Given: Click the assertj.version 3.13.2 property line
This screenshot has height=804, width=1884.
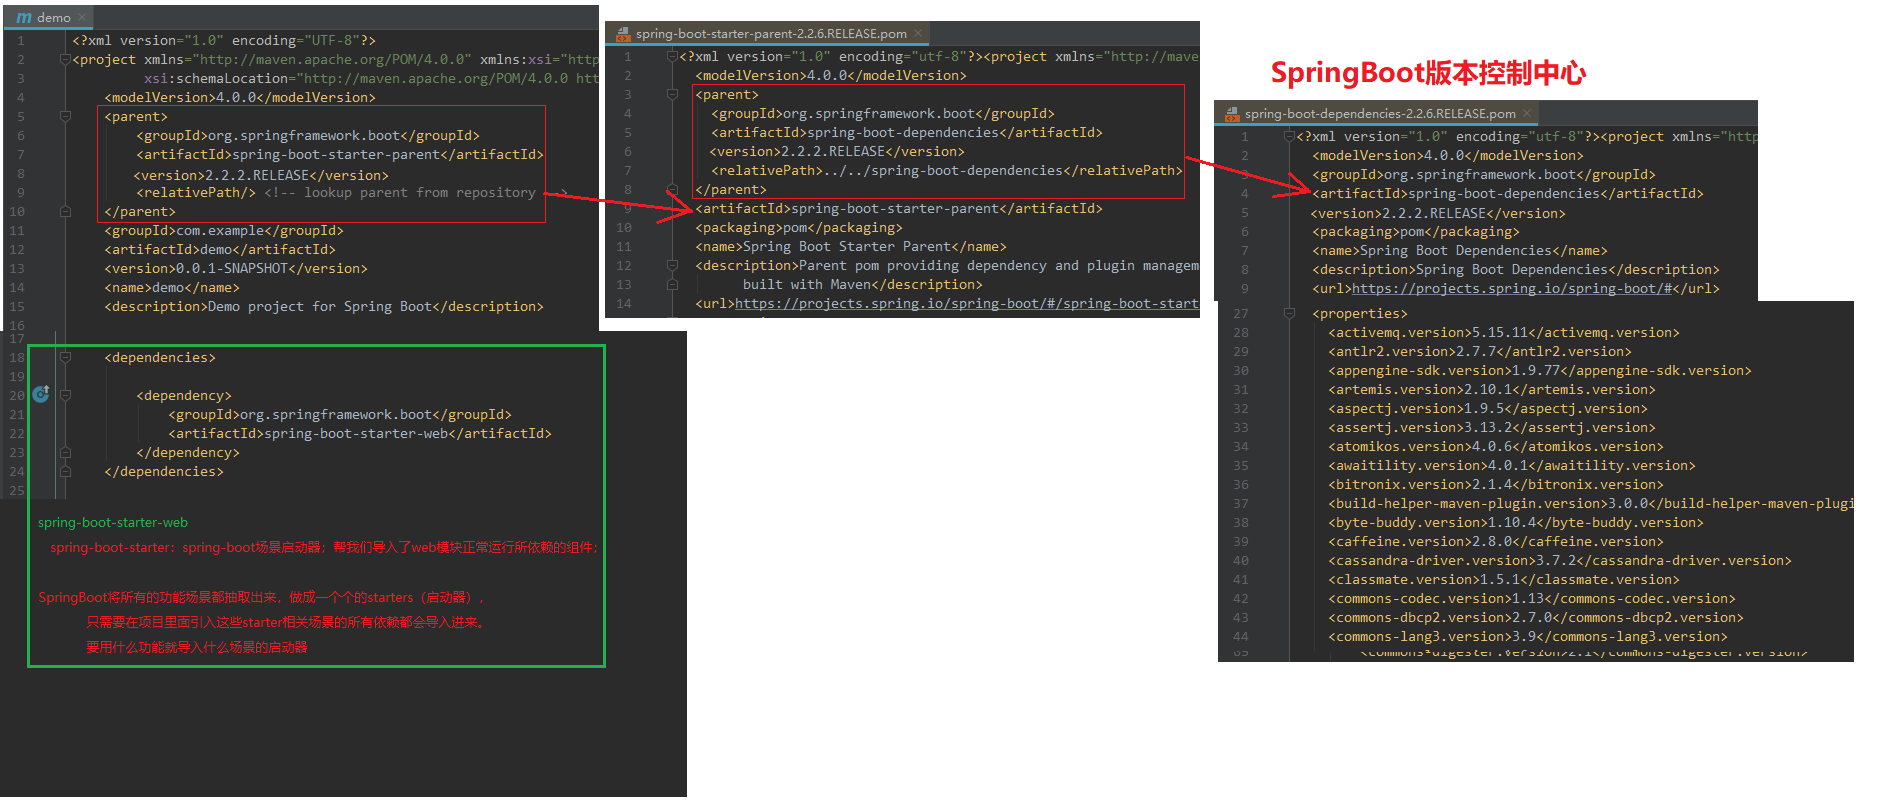Looking at the screenshot, I should 1492,427.
